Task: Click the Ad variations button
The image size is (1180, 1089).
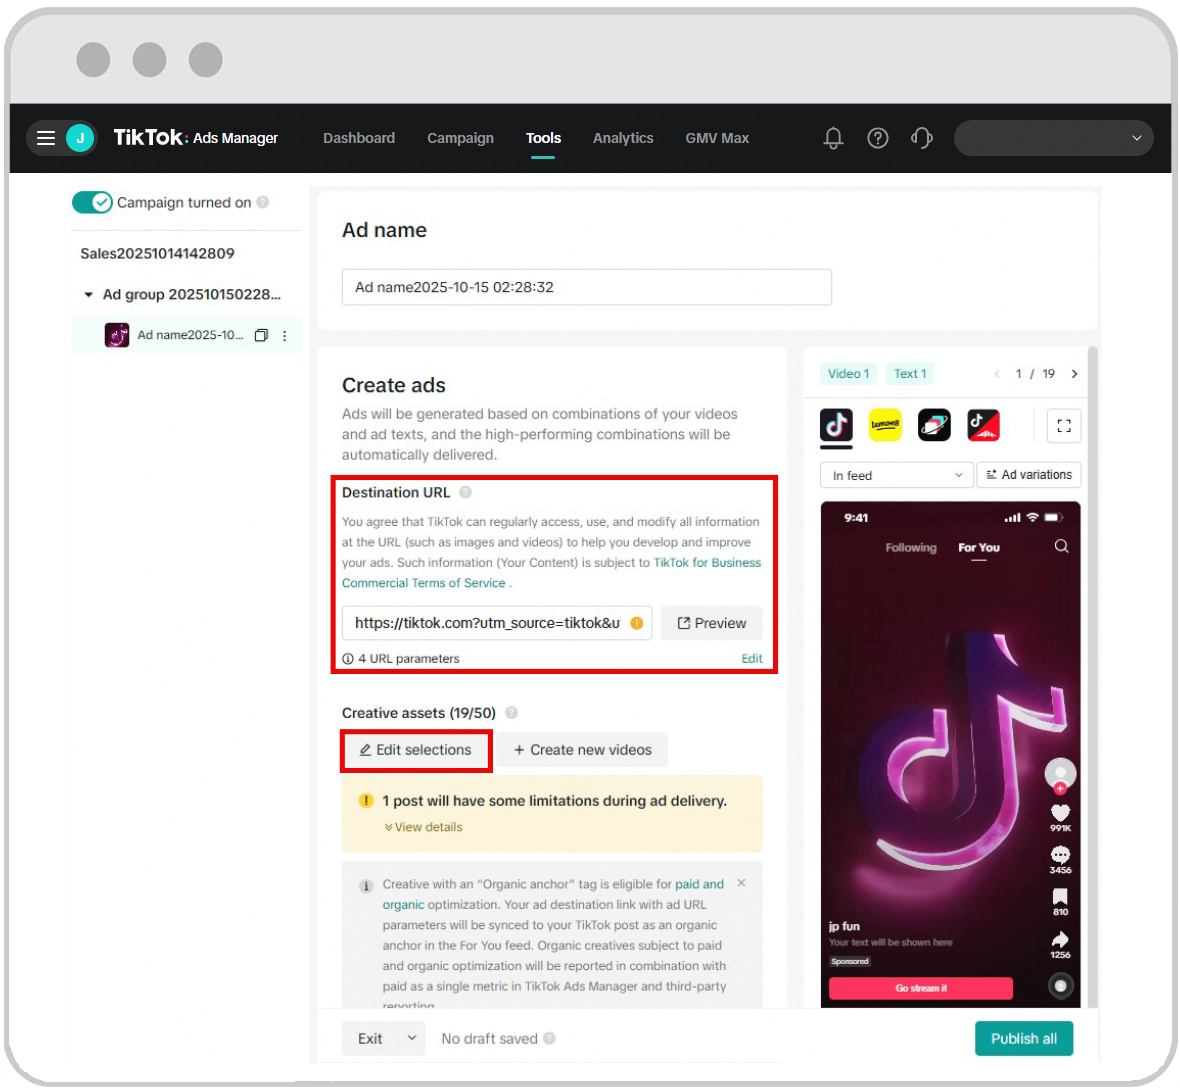Action: [x=1029, y=475]
